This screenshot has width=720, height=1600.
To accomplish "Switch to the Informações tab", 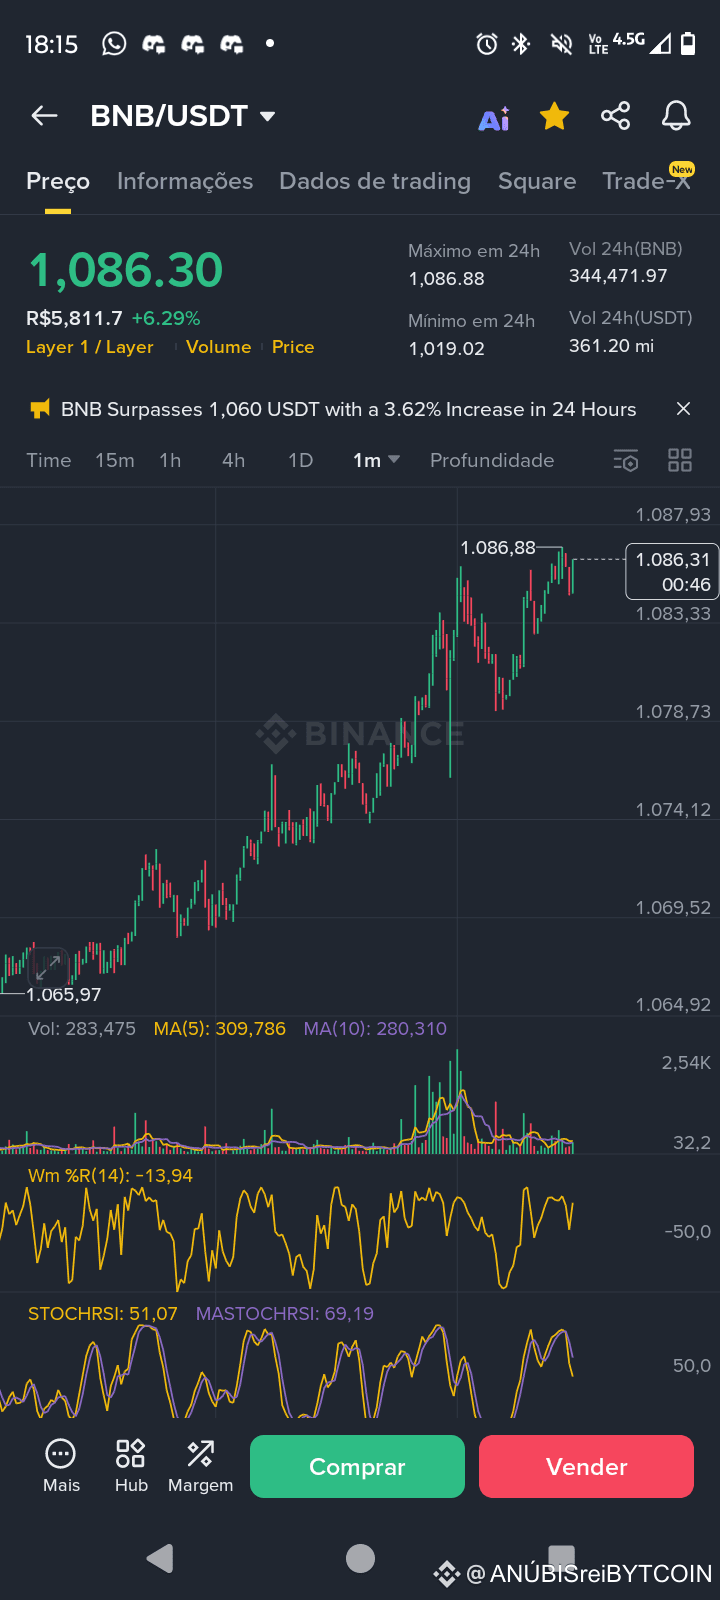I will [x=185, y=181].
